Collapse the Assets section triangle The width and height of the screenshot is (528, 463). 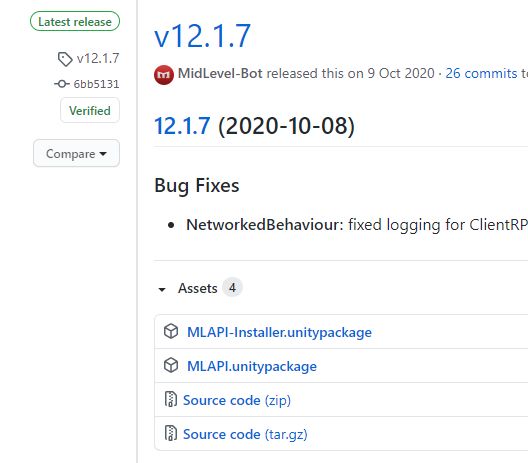click(x=162, y=289)
